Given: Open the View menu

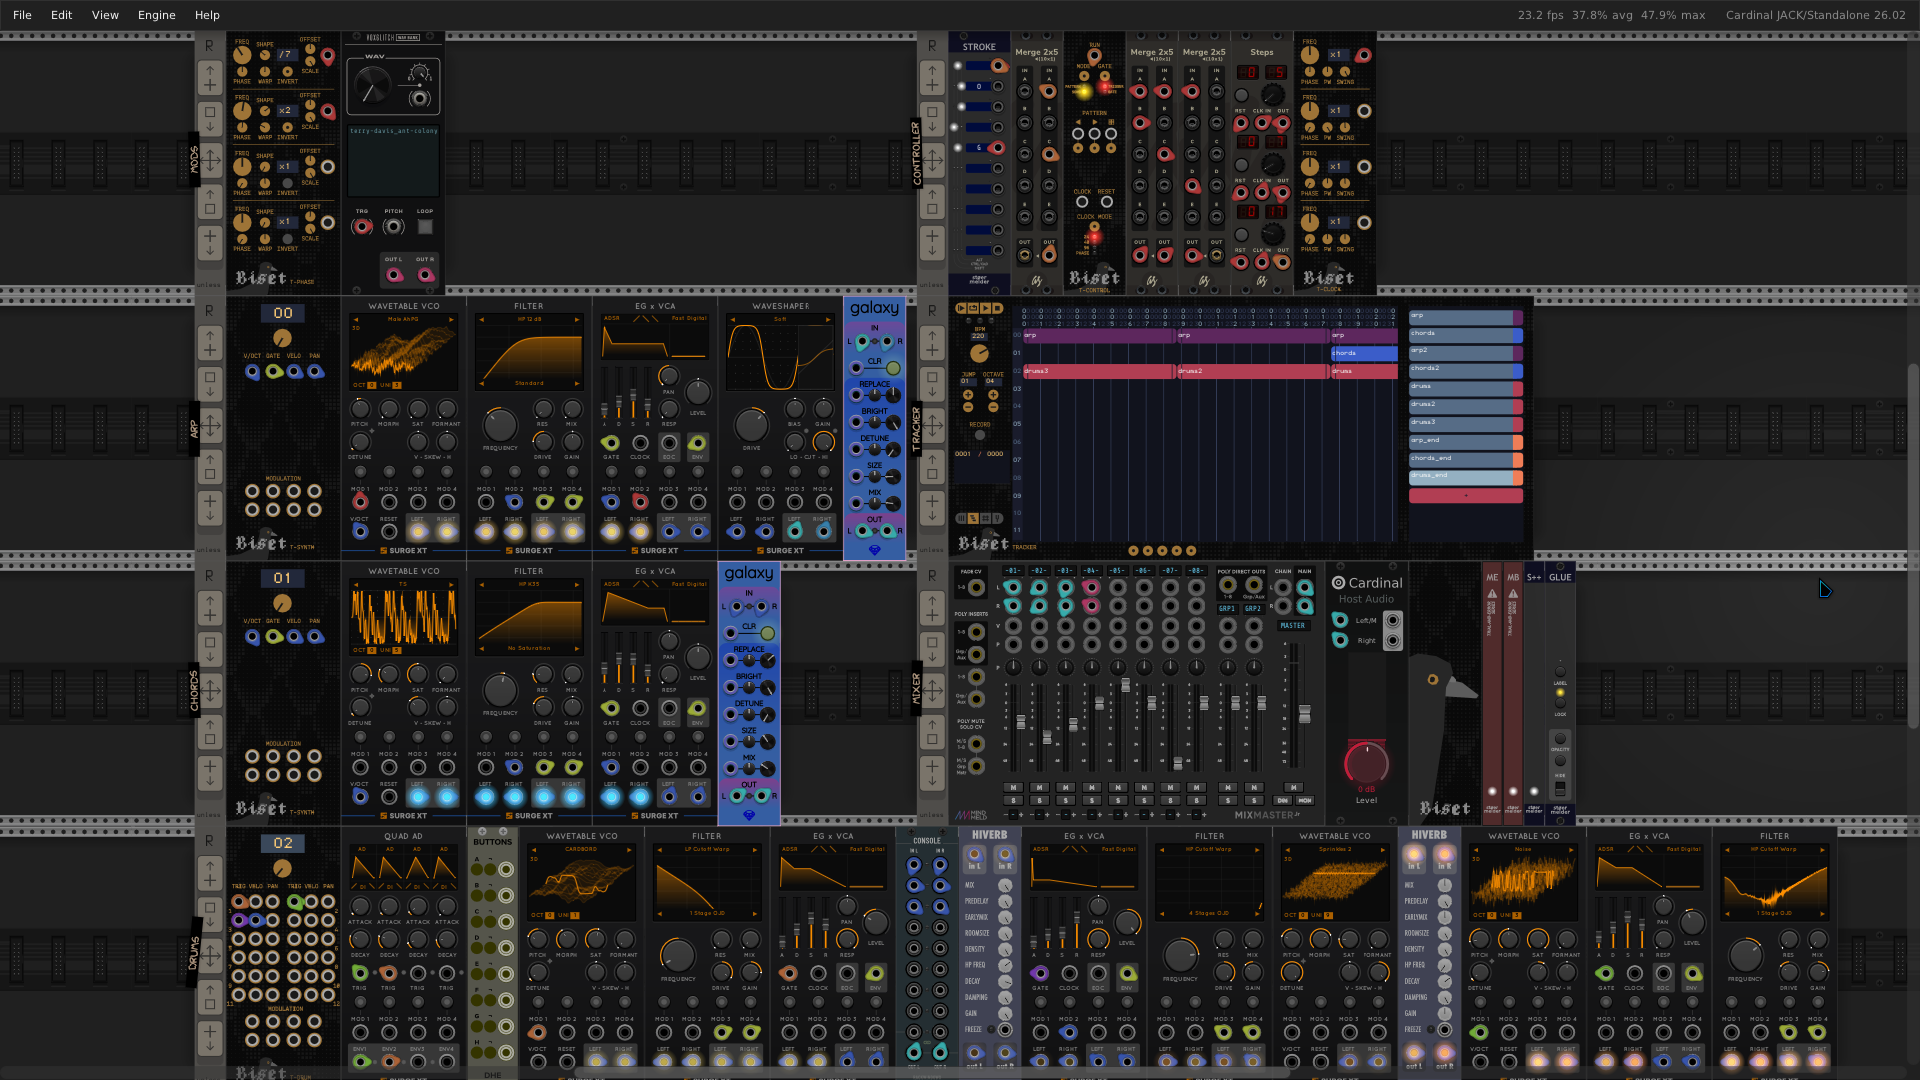Looking at the screenshot, I should [x=105, y=15].
